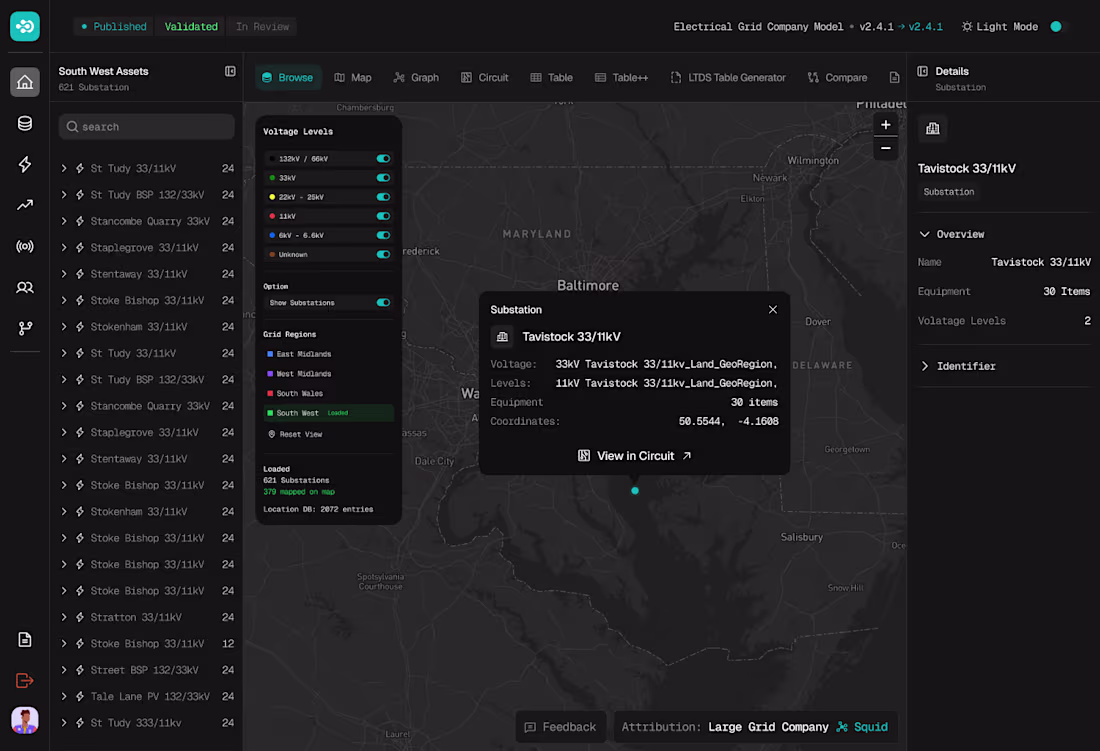
Task: Expand the first Stokenham 33/11kV row
Action: [64, 327]
